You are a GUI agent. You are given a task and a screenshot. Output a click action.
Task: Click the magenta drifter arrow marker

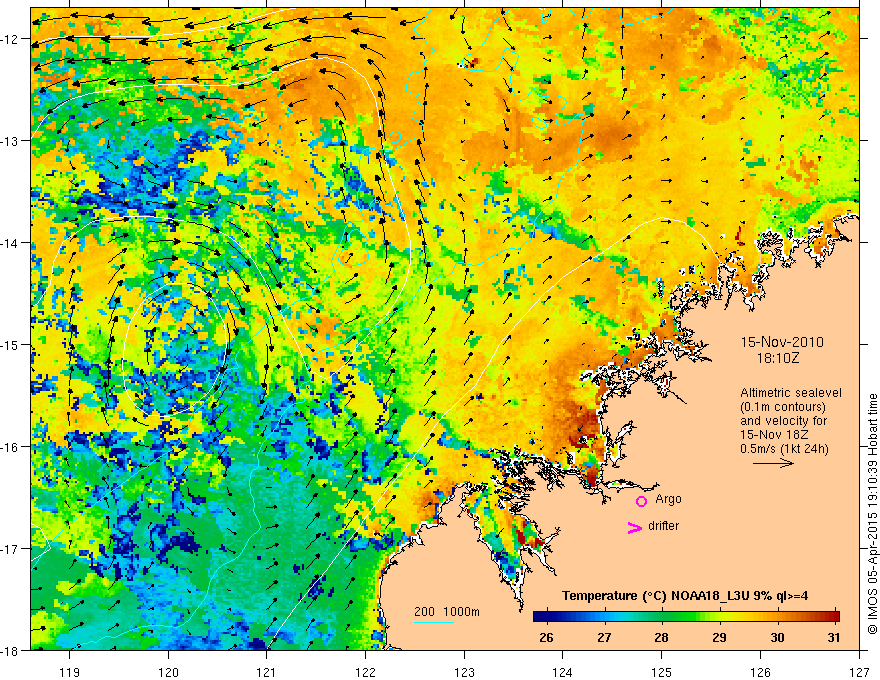click(x=634, y=527)
